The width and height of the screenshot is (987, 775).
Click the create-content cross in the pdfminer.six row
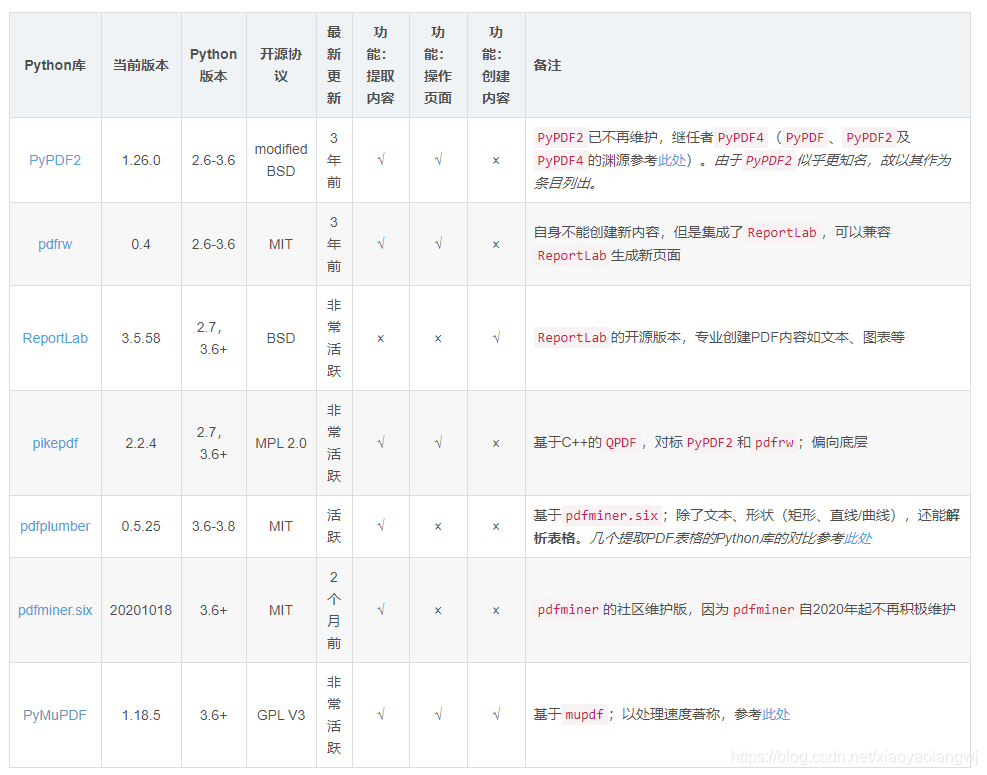pos(495,611)
